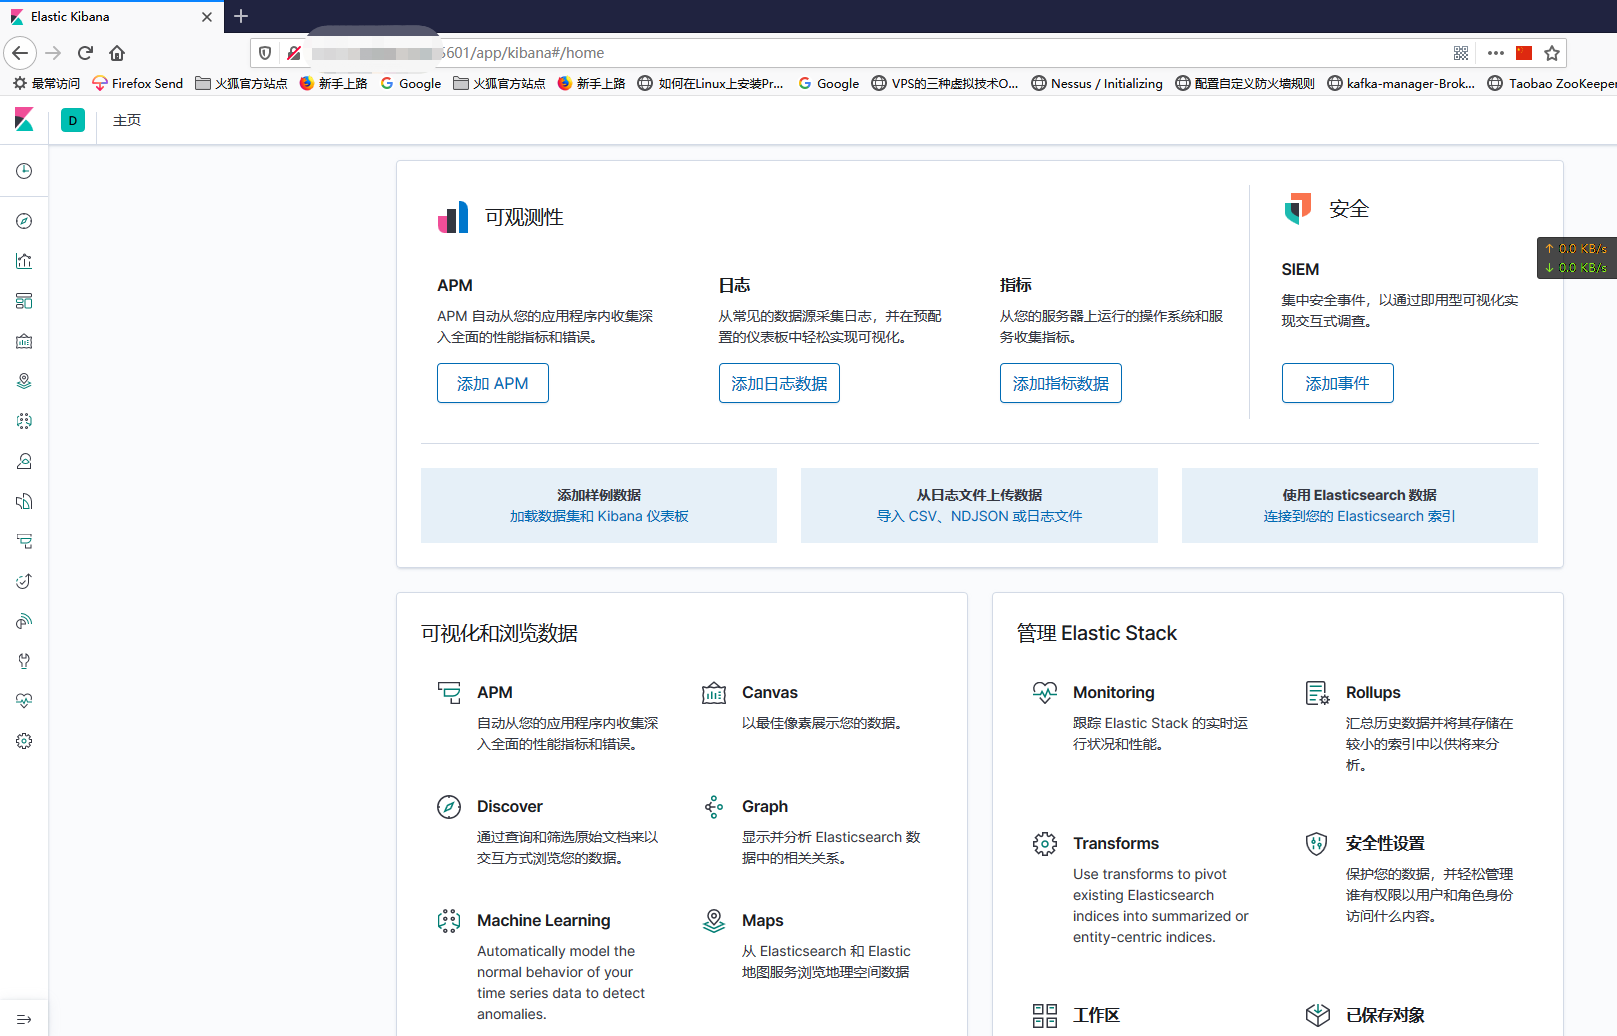The width and height of the screenshot is (1617, 1036).
Task: Open the Discover card
Action: pyautogui.click(x=550, y=831)
